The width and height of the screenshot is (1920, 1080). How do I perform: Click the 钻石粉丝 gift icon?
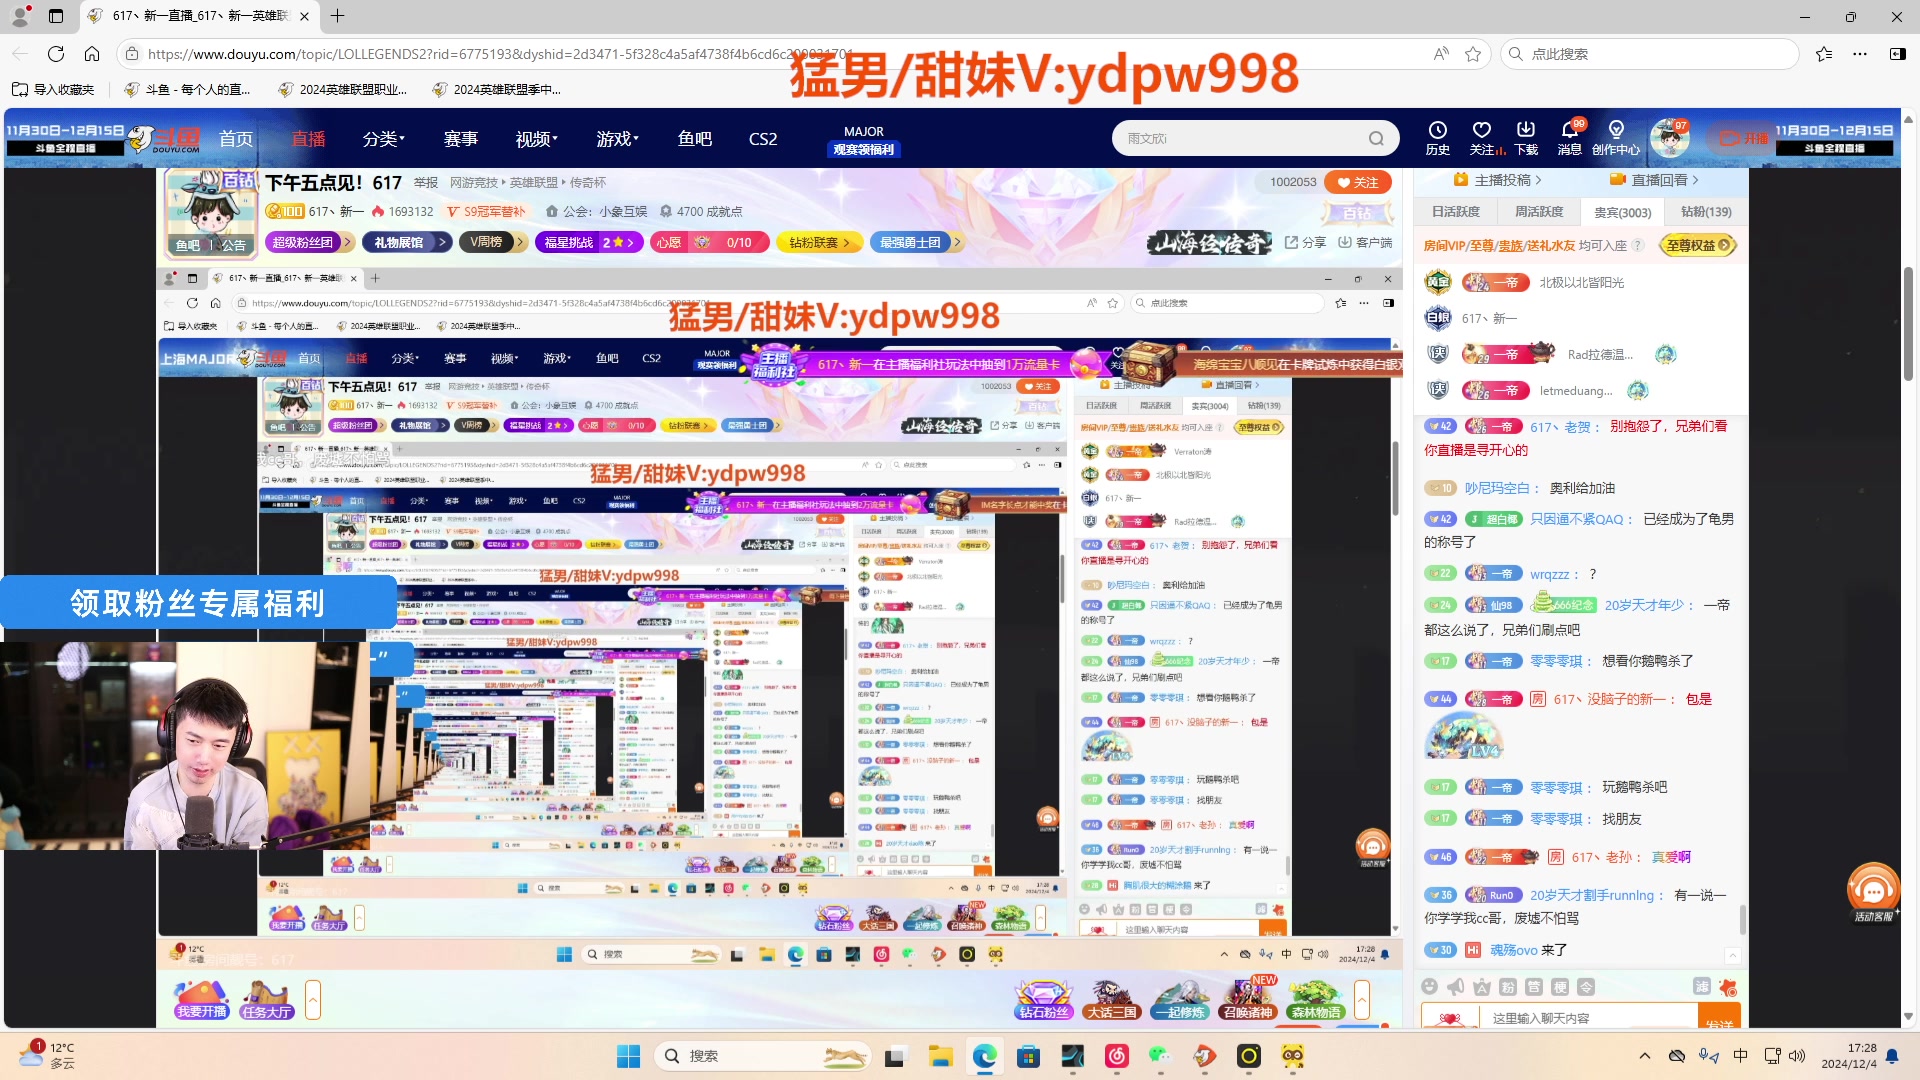[1044, 999]
